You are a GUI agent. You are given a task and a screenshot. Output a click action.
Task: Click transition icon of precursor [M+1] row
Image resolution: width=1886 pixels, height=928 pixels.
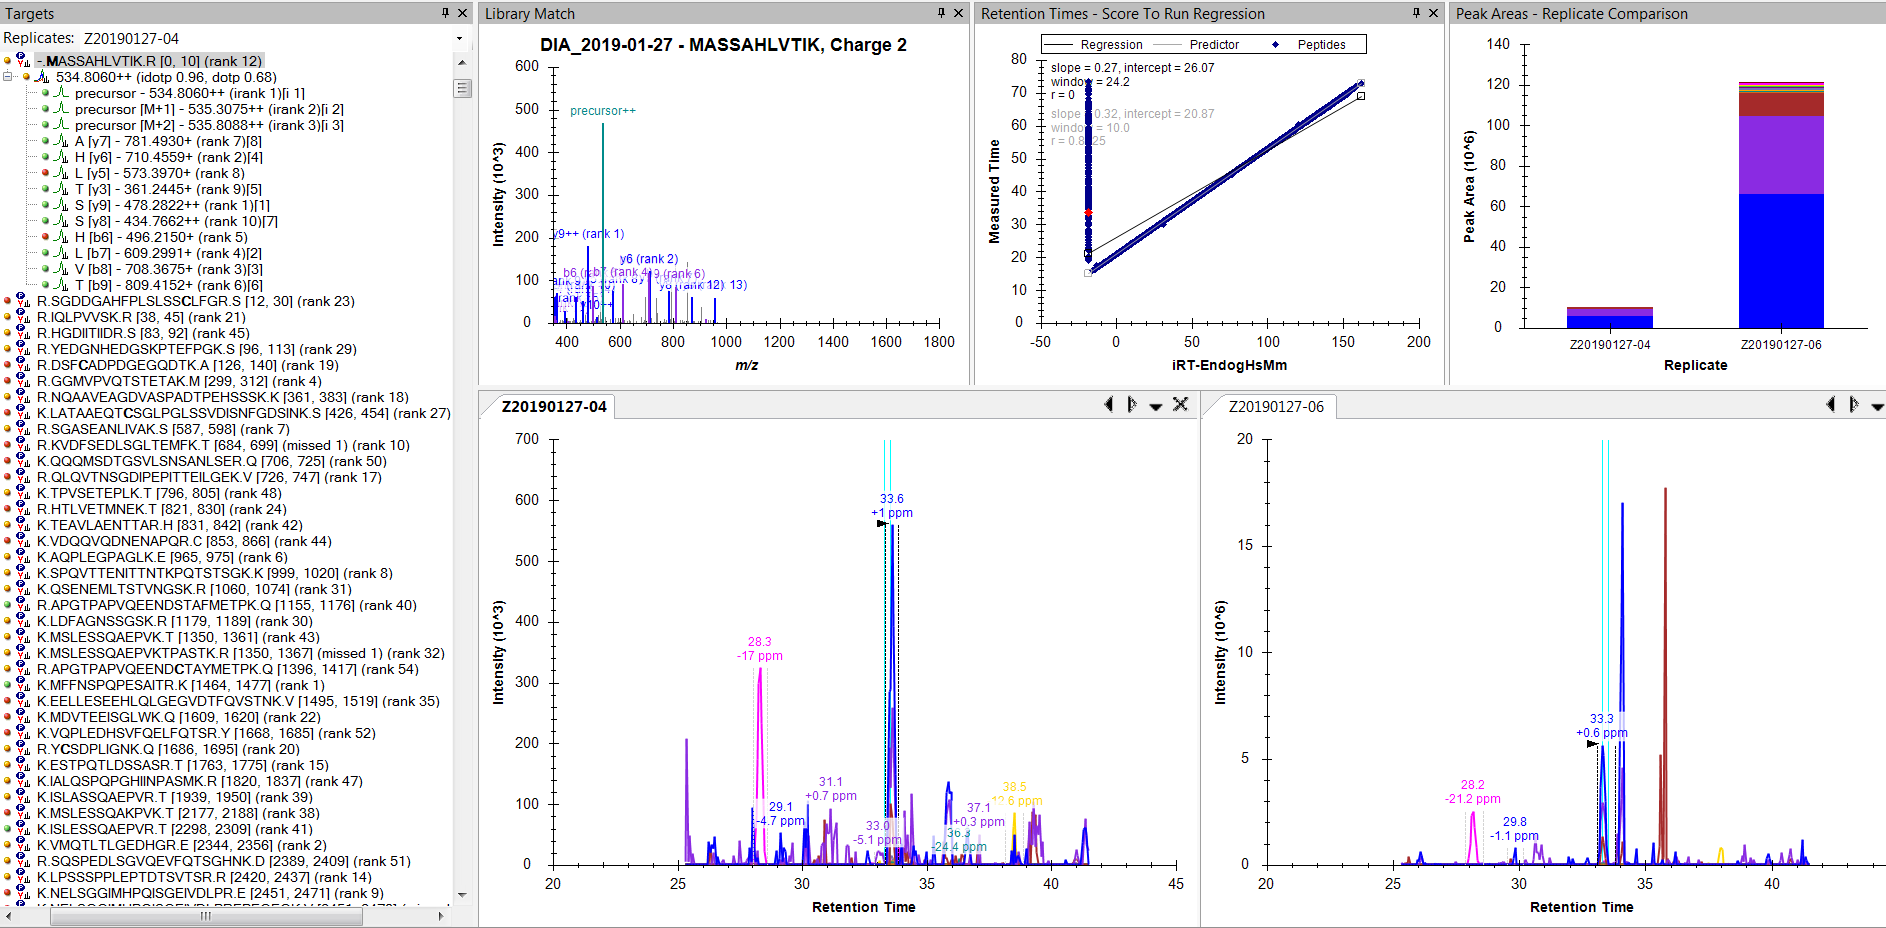(x=61, y=109)
